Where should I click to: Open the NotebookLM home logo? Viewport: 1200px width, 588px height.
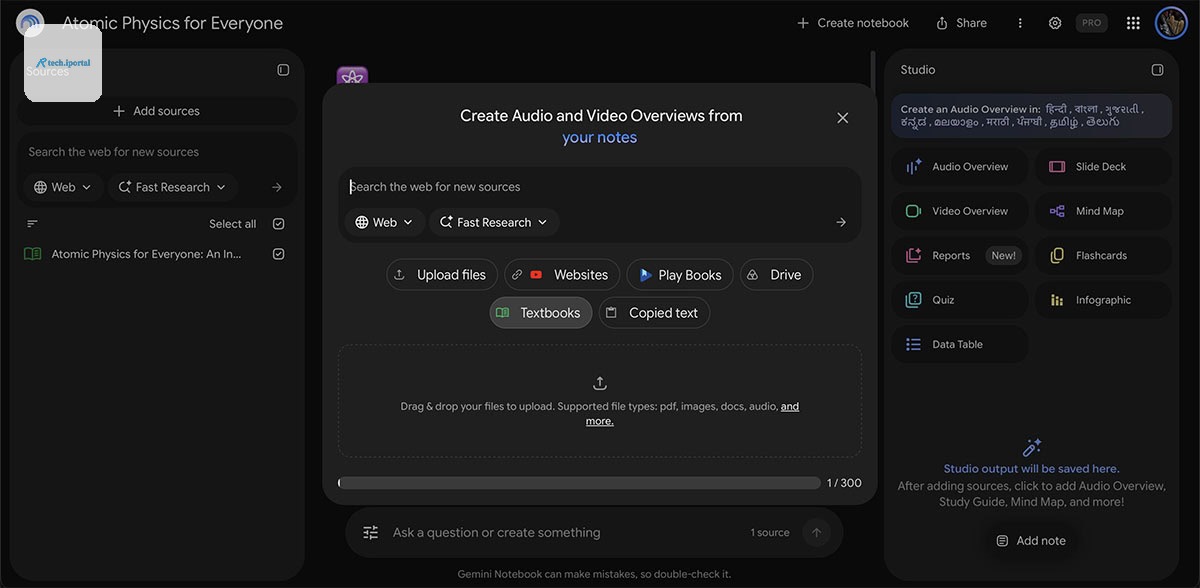(x=30, y=22)
